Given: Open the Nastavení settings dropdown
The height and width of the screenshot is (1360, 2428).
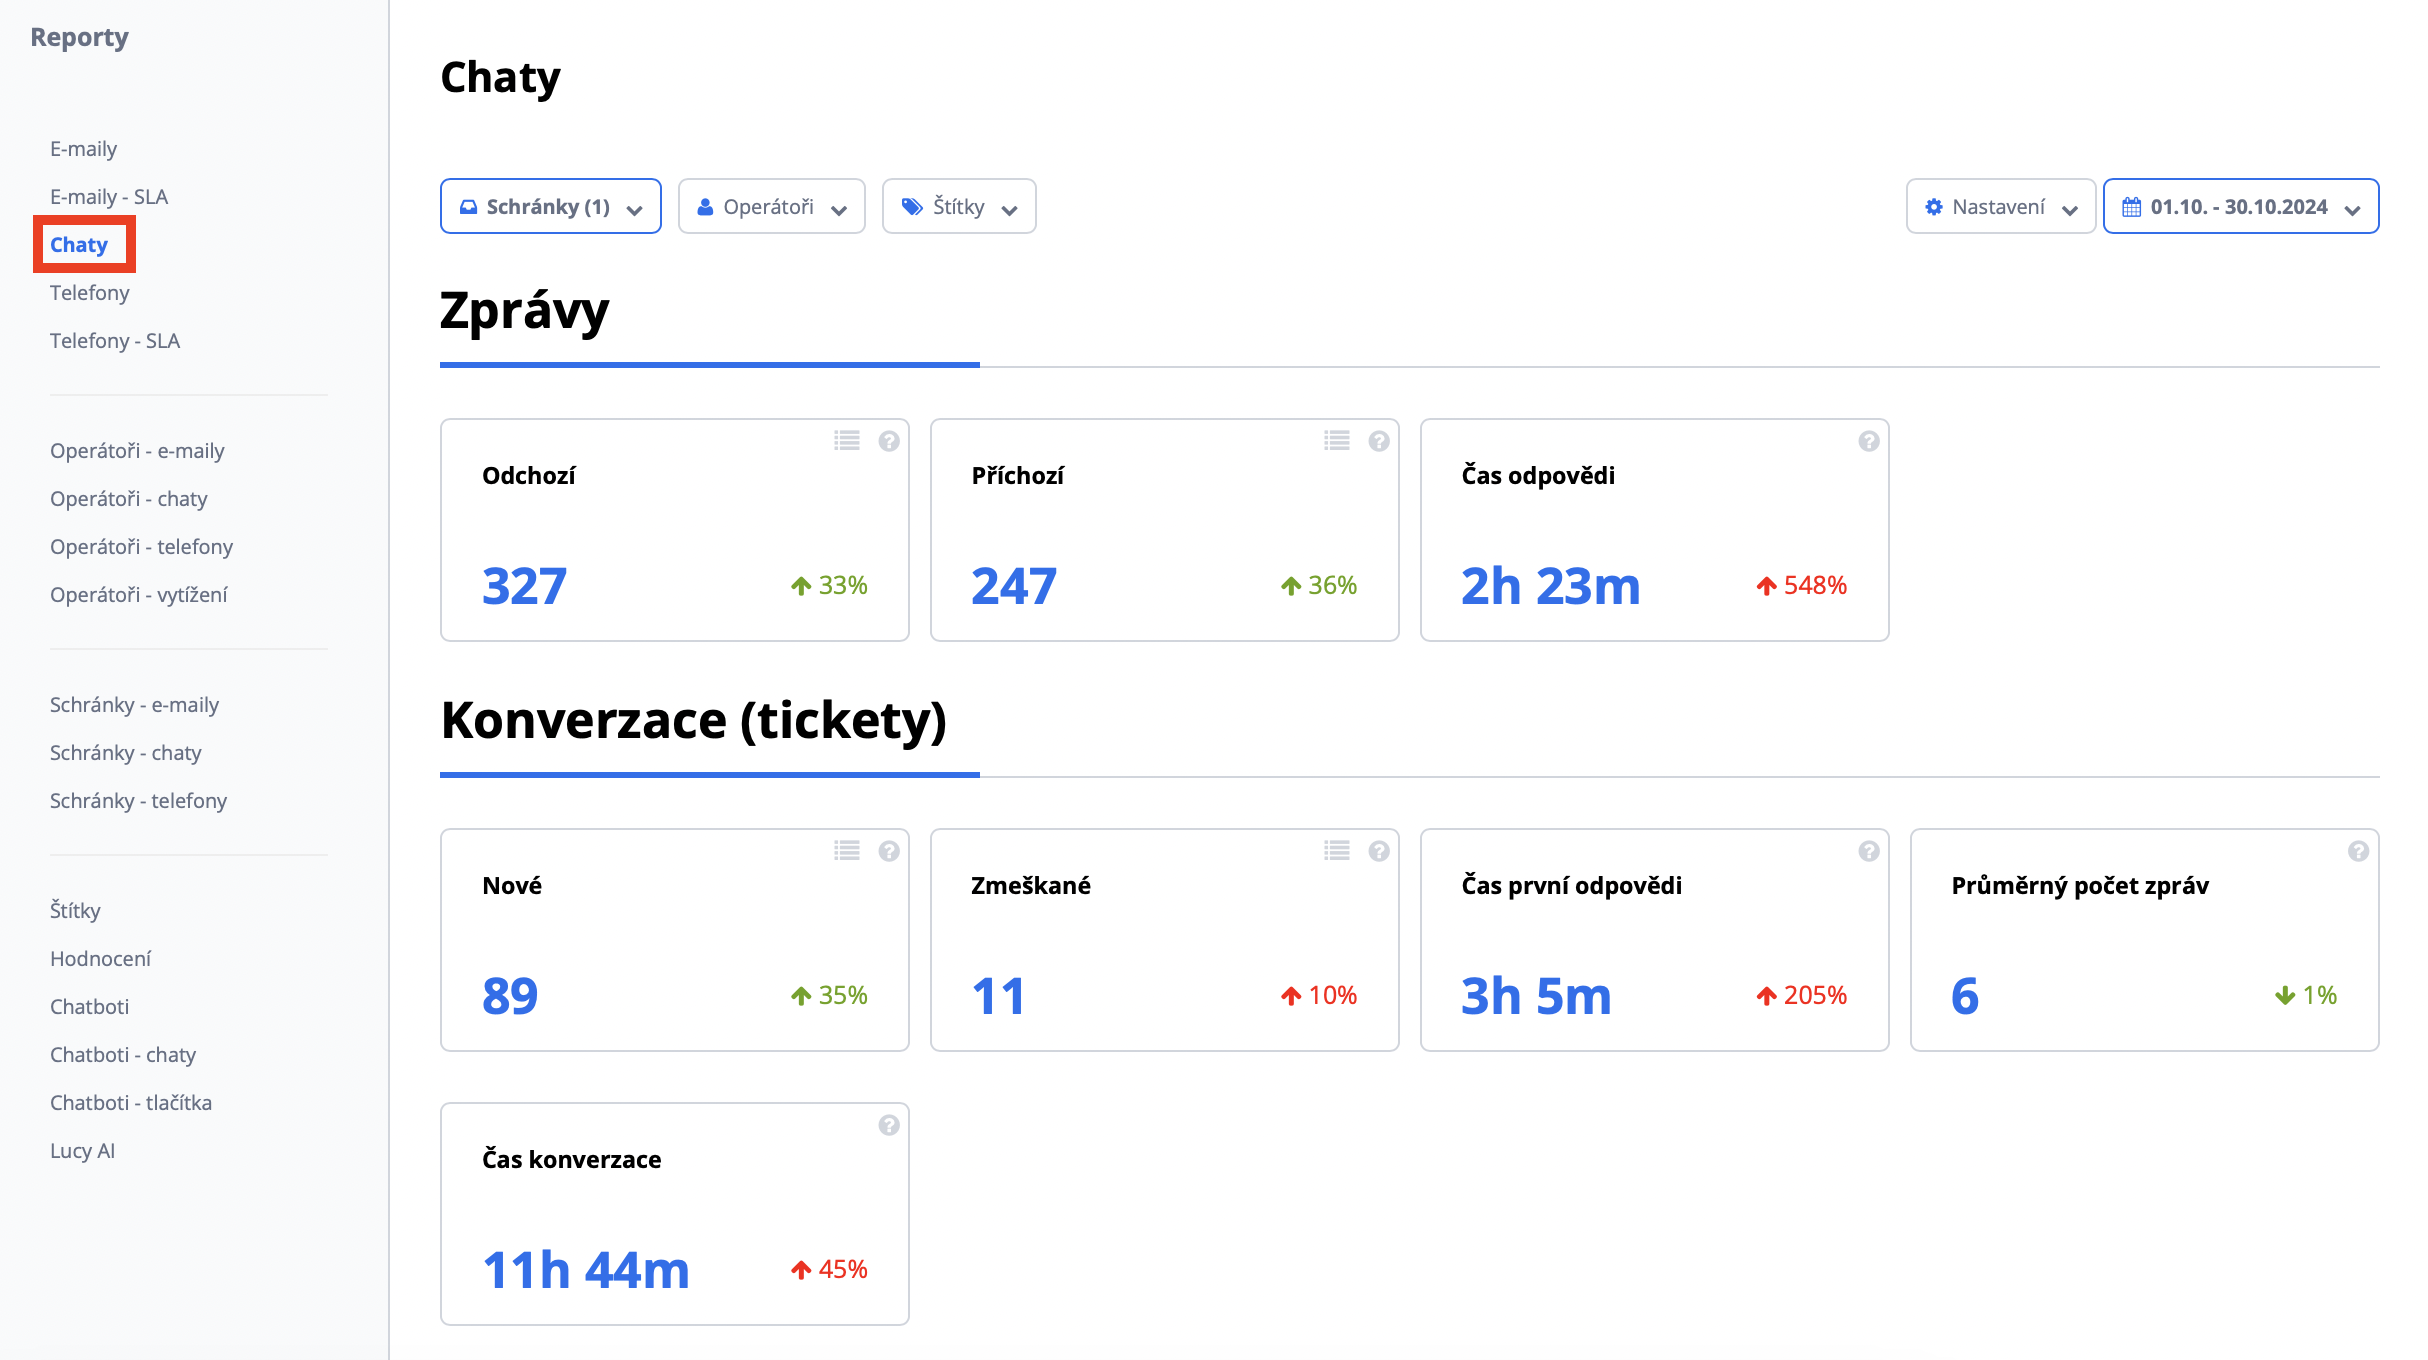Looking at the screenshot, I should 2000,207.
